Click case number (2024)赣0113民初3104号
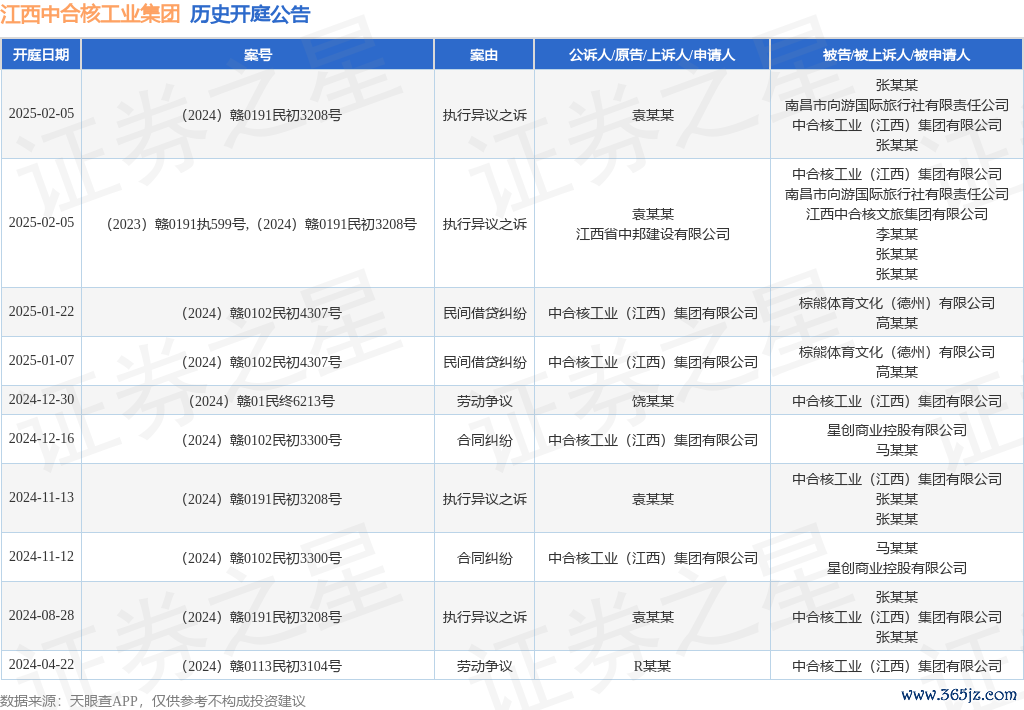Viewport: 1024px width, 710px height. point(261,666)
